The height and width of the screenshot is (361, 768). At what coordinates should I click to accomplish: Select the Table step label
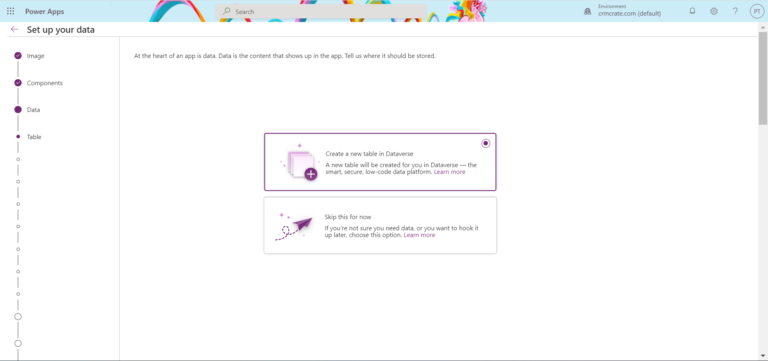tap(34, 137)
